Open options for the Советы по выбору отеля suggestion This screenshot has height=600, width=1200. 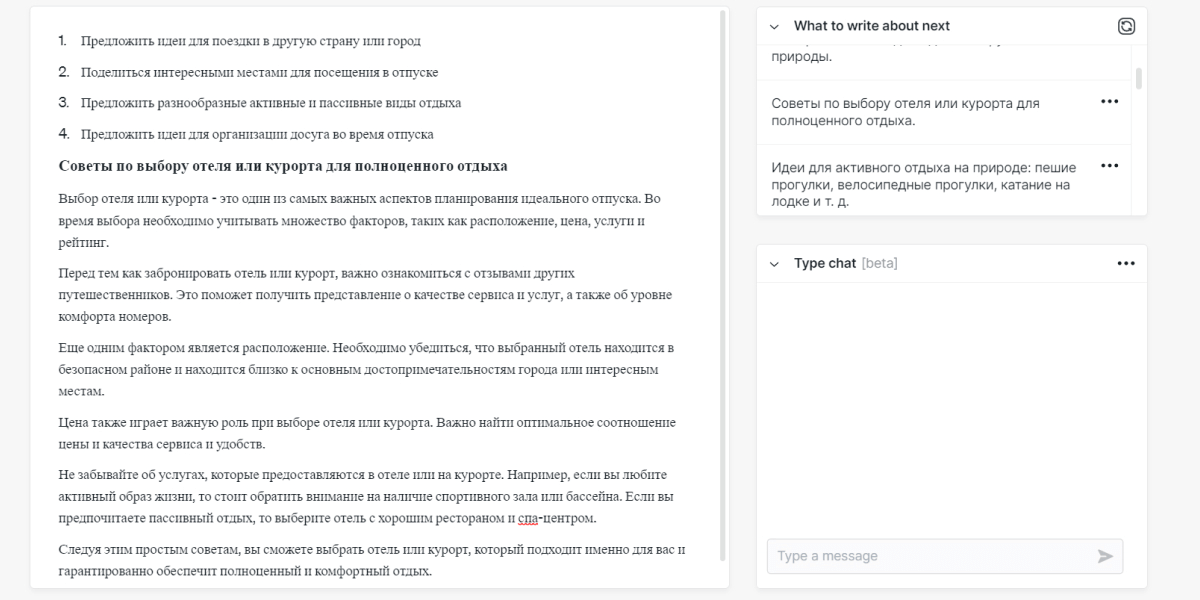pyautogui.click(x=1109, y=101)
